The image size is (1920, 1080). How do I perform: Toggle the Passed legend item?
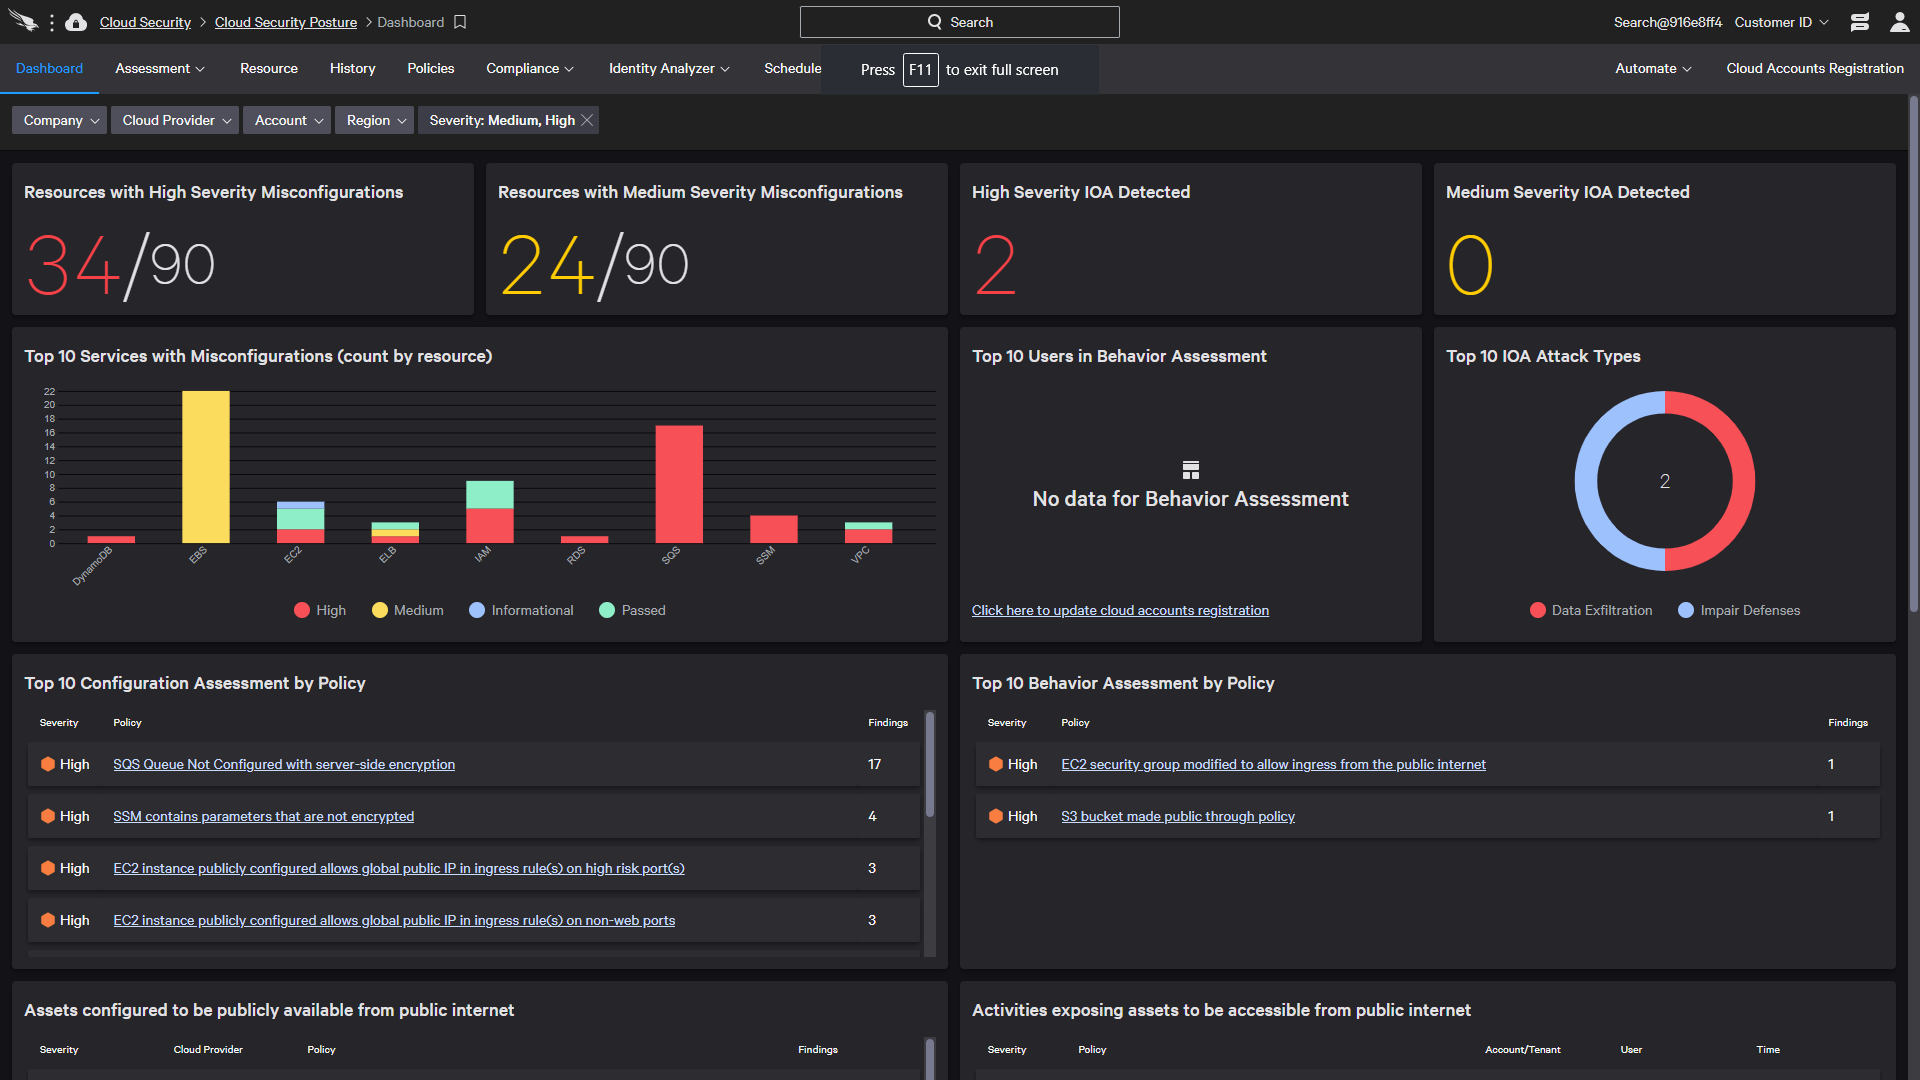[x=632, y=610]
